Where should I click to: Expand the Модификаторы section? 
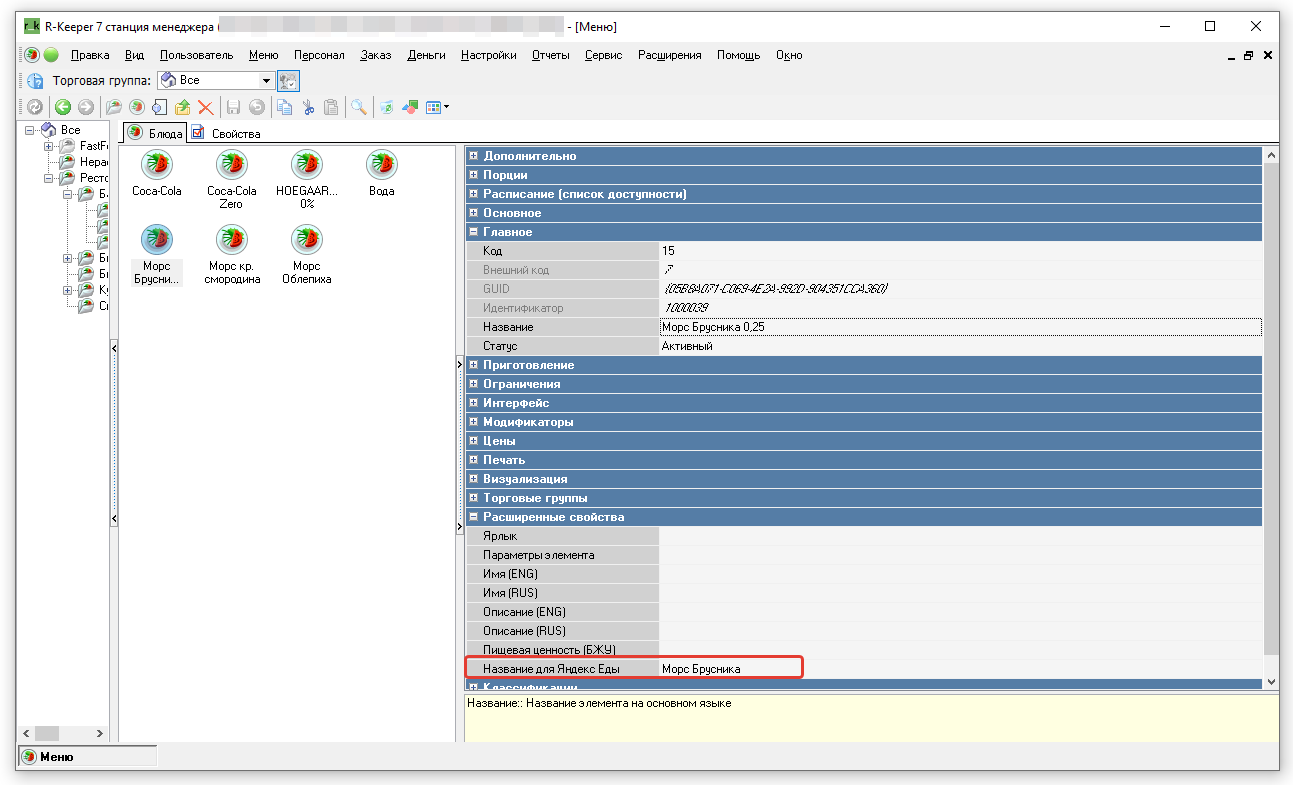[474, 422]
